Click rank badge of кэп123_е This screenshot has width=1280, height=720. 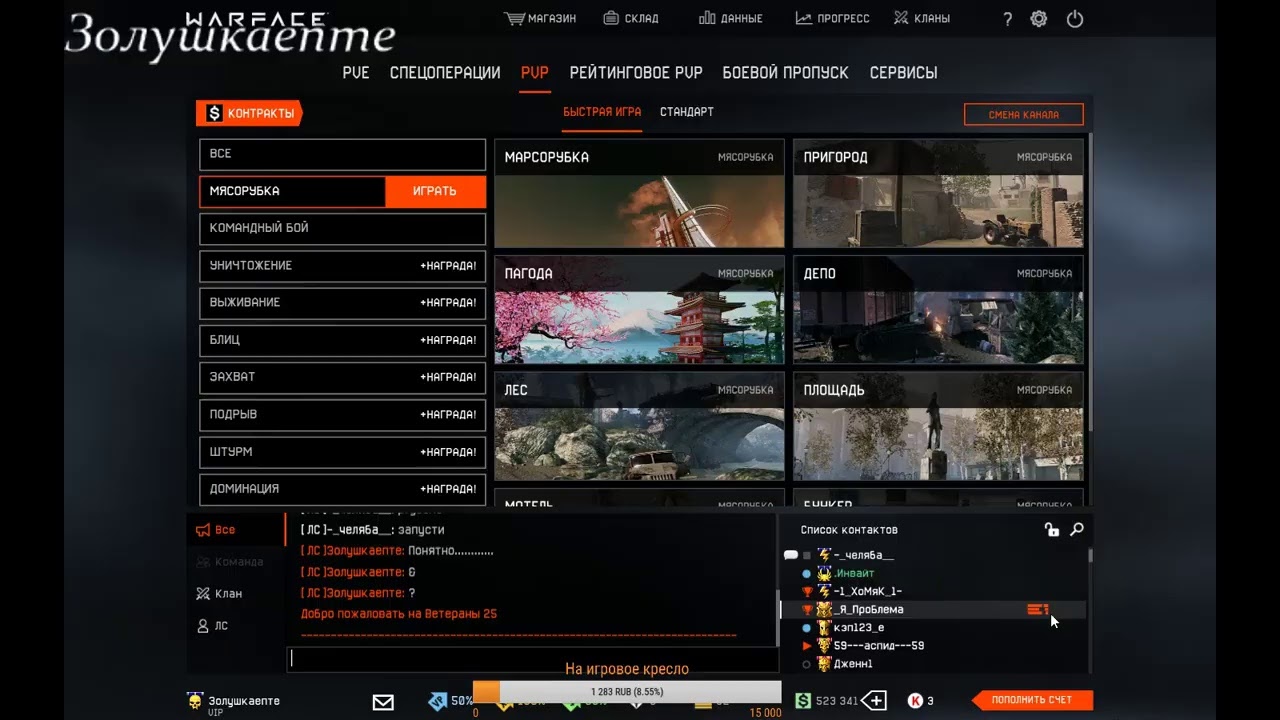(825, 628)
